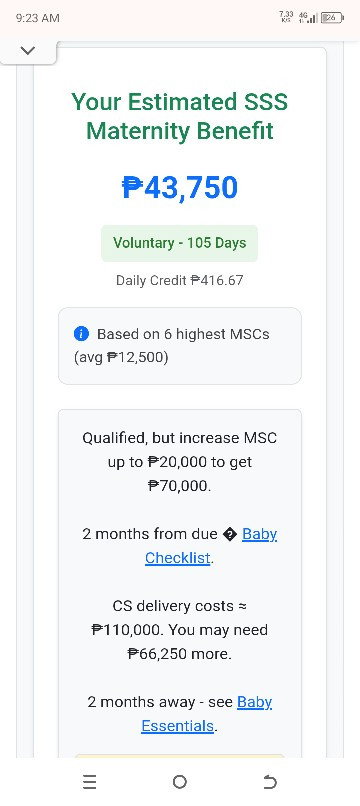Tap the network speed indicator in status bar
Image resolution: width=360 pixels, height=806 pixels.
(285, 17)
